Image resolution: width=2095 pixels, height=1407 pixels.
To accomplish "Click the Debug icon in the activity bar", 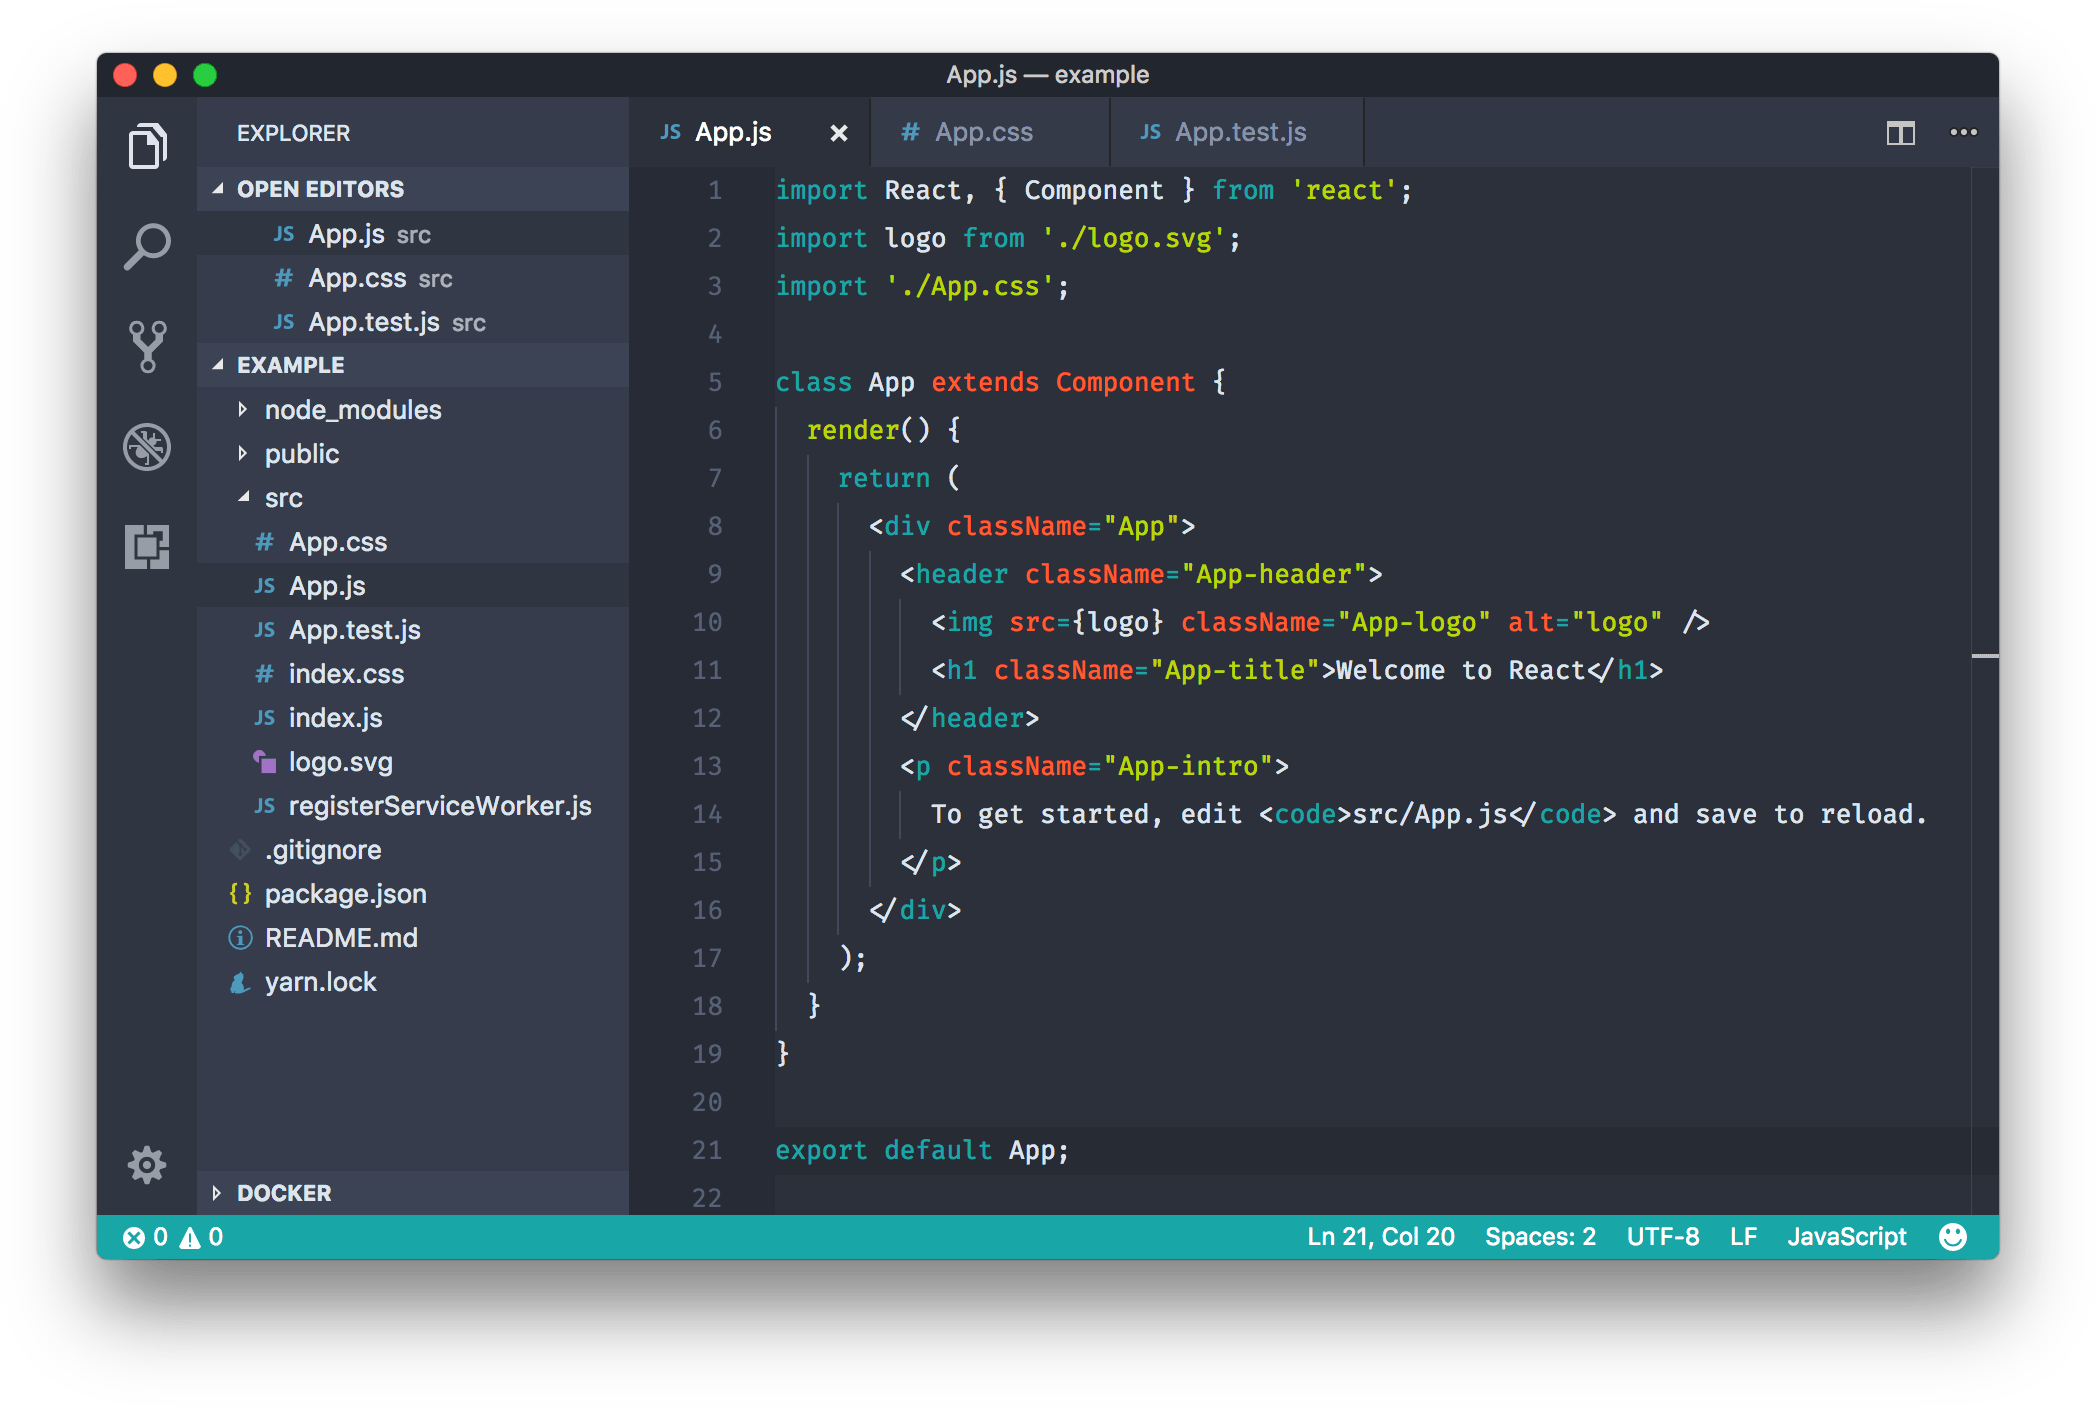I will [x=147, y=447].
